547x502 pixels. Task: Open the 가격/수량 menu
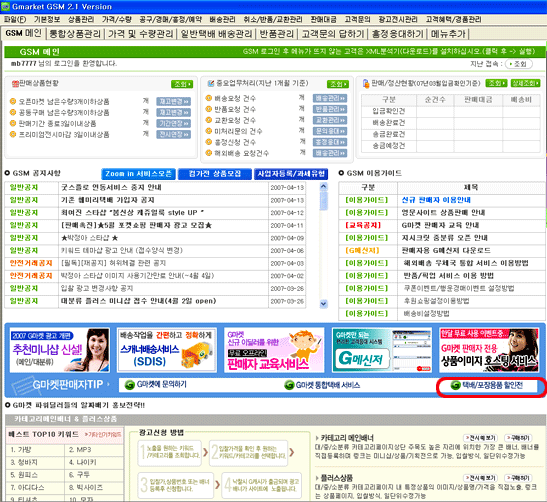(x=117, y=20)
